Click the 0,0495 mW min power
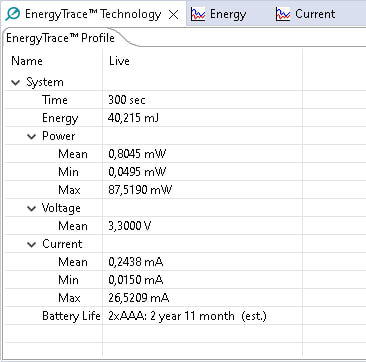This screenshot has height=362, width=366. (x=137, y=172)
